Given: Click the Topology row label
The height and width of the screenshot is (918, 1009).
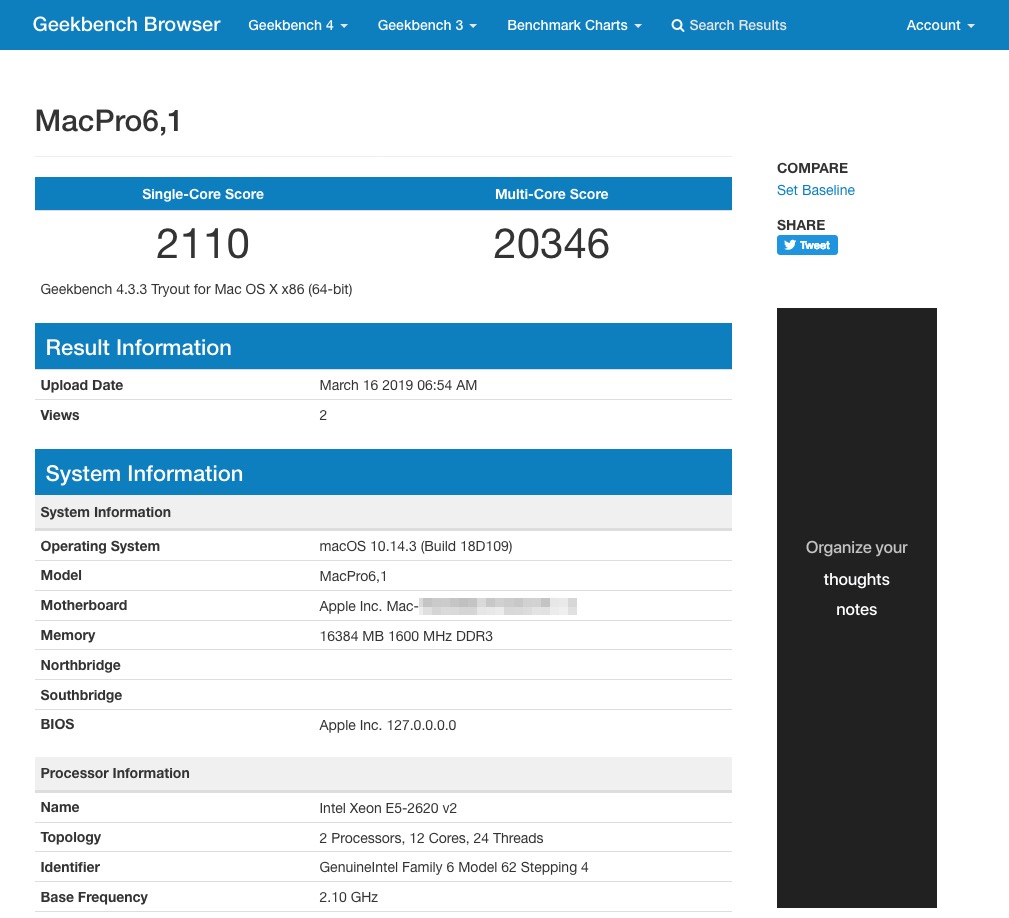Looking at the screenshot, I should pyautogui.click(x=71, y=838).
